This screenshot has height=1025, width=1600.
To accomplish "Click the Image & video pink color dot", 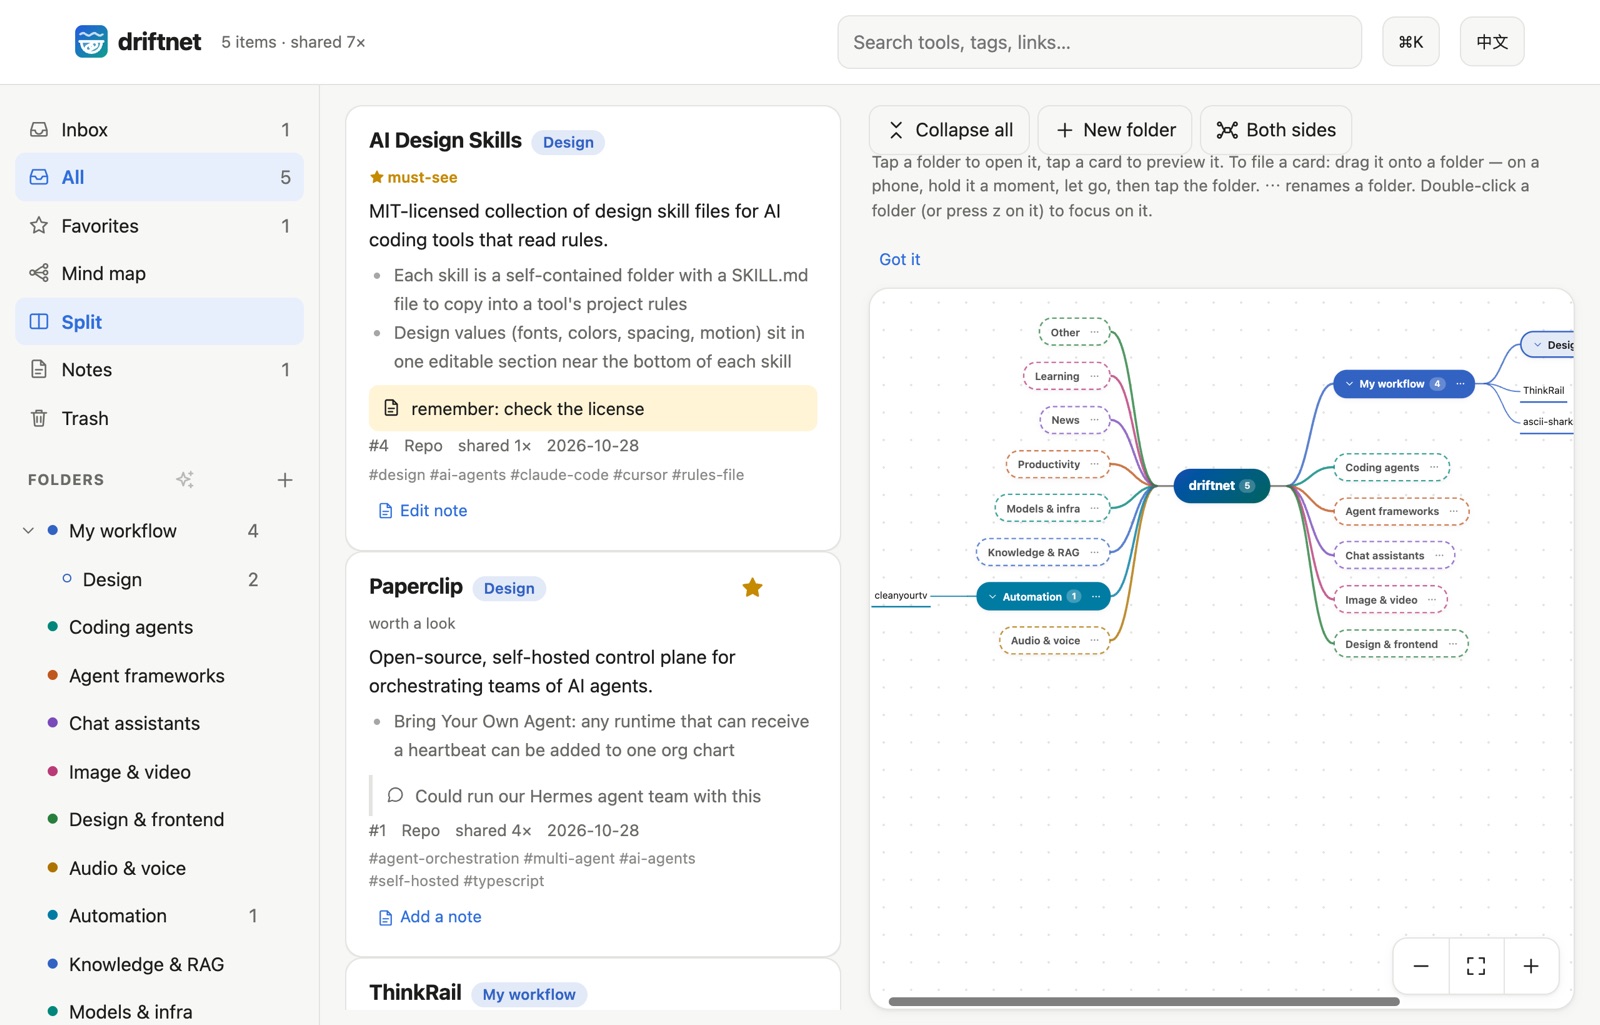I will click(52, 771).
